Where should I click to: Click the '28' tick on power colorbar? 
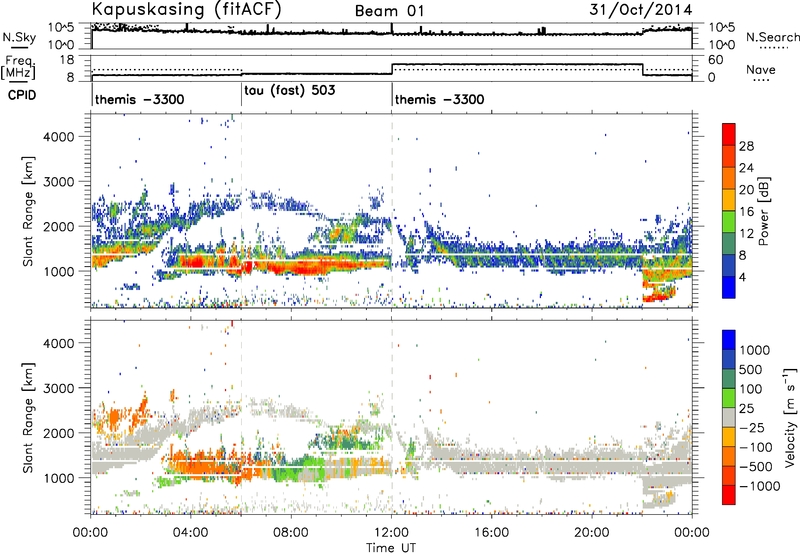746,146
